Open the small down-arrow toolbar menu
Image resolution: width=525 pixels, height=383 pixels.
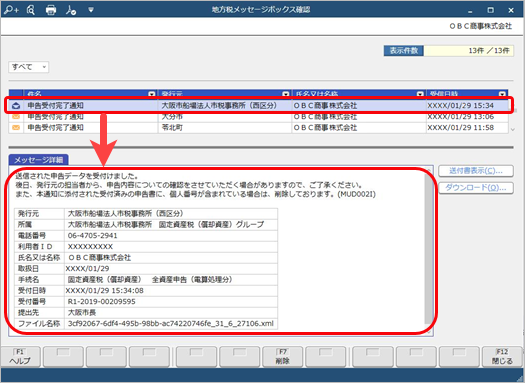91,10
